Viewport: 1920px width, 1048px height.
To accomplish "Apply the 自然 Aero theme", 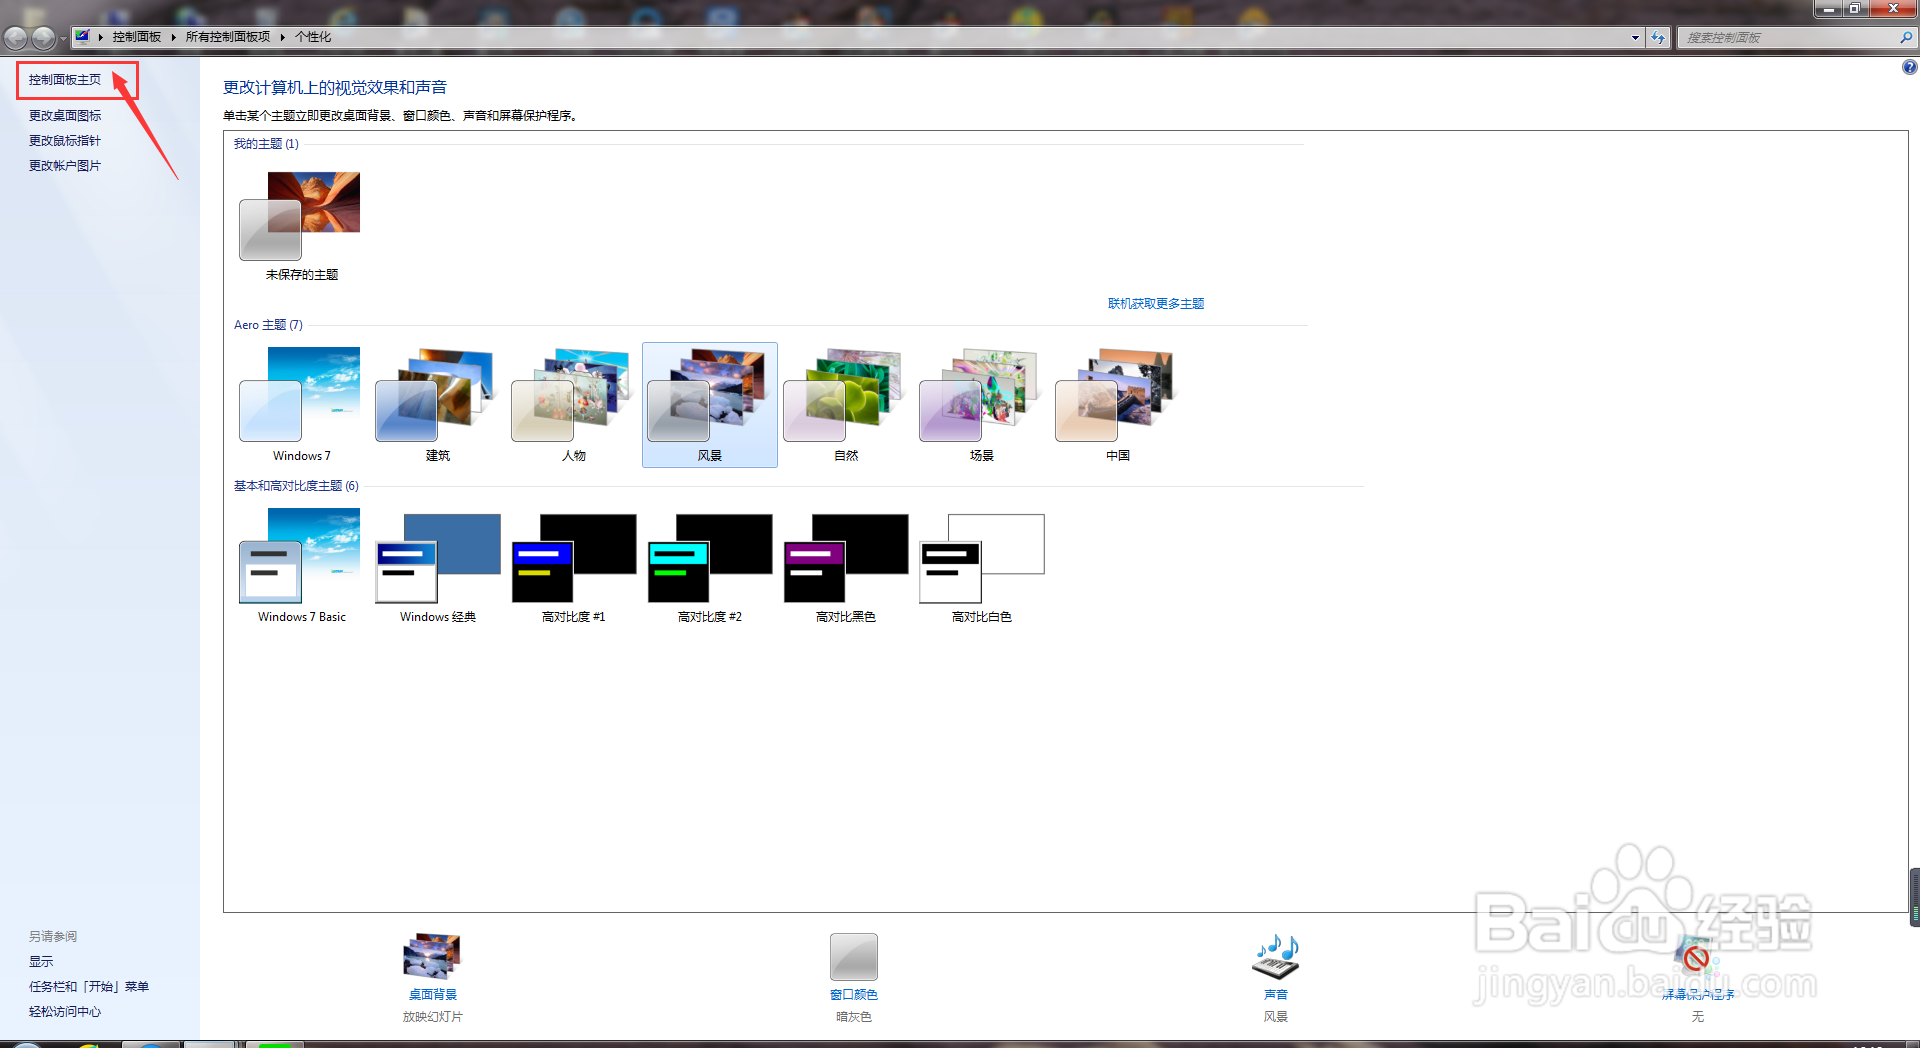I will 845,395.
